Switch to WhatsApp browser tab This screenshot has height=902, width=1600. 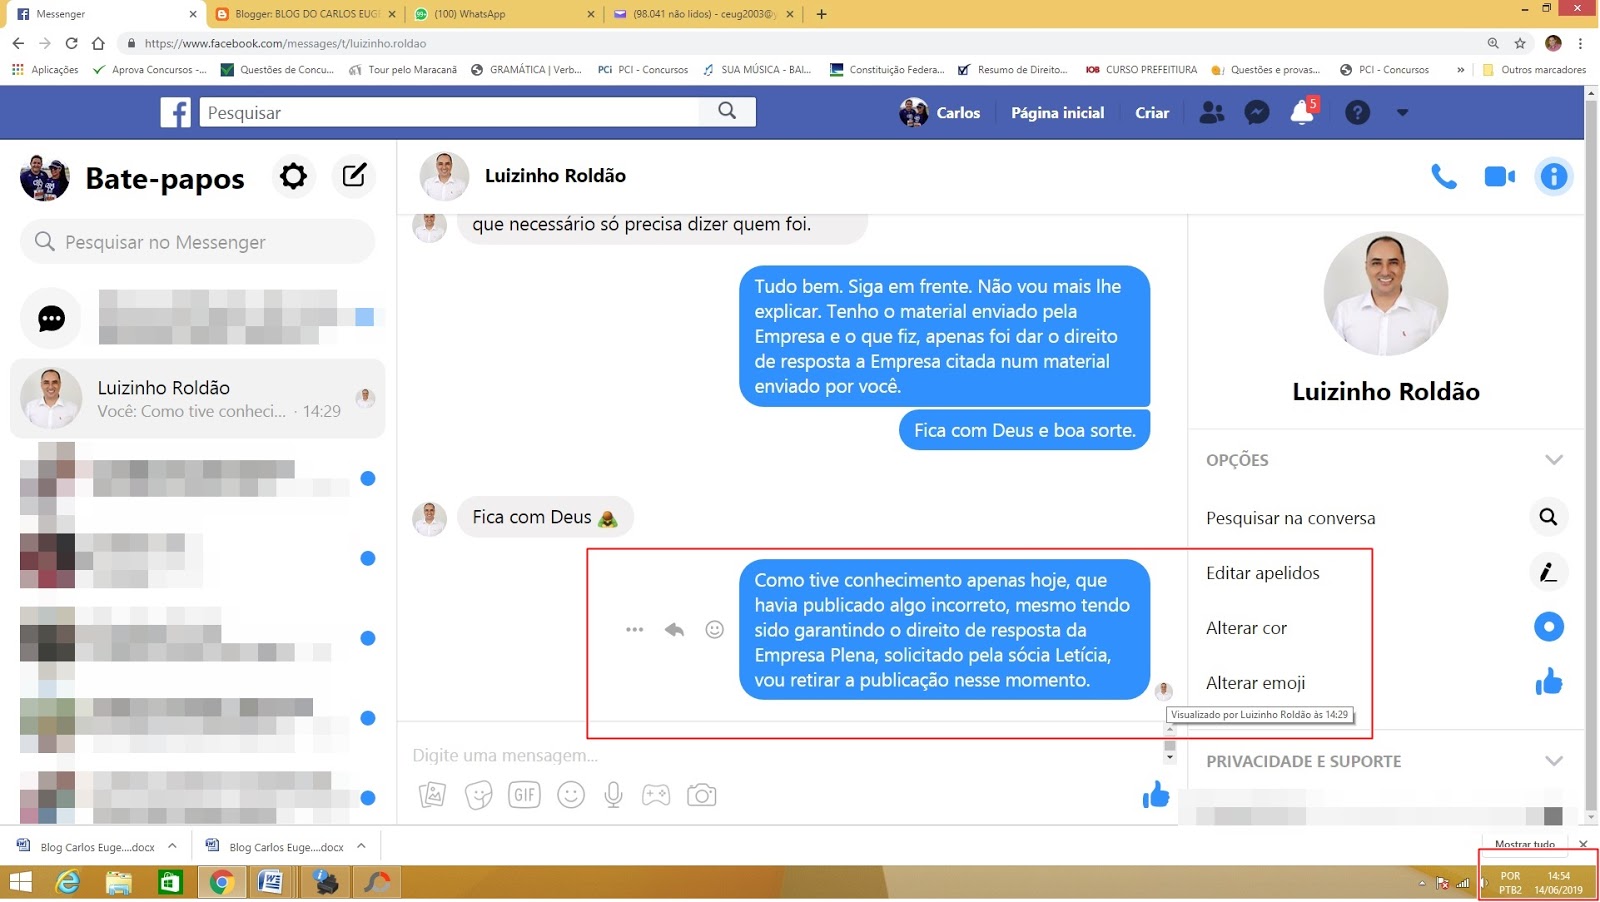click(504, 14)
